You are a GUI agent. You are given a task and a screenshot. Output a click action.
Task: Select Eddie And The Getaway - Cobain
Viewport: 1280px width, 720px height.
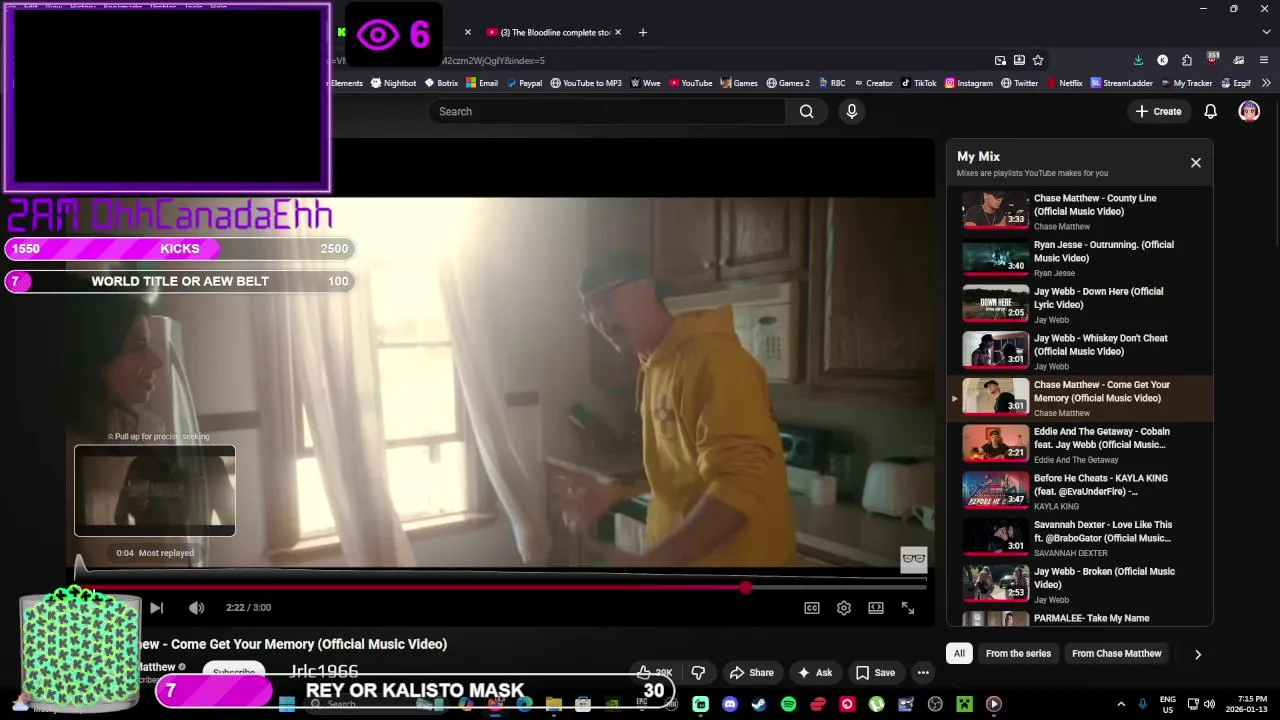click(x=1080, y=445)
